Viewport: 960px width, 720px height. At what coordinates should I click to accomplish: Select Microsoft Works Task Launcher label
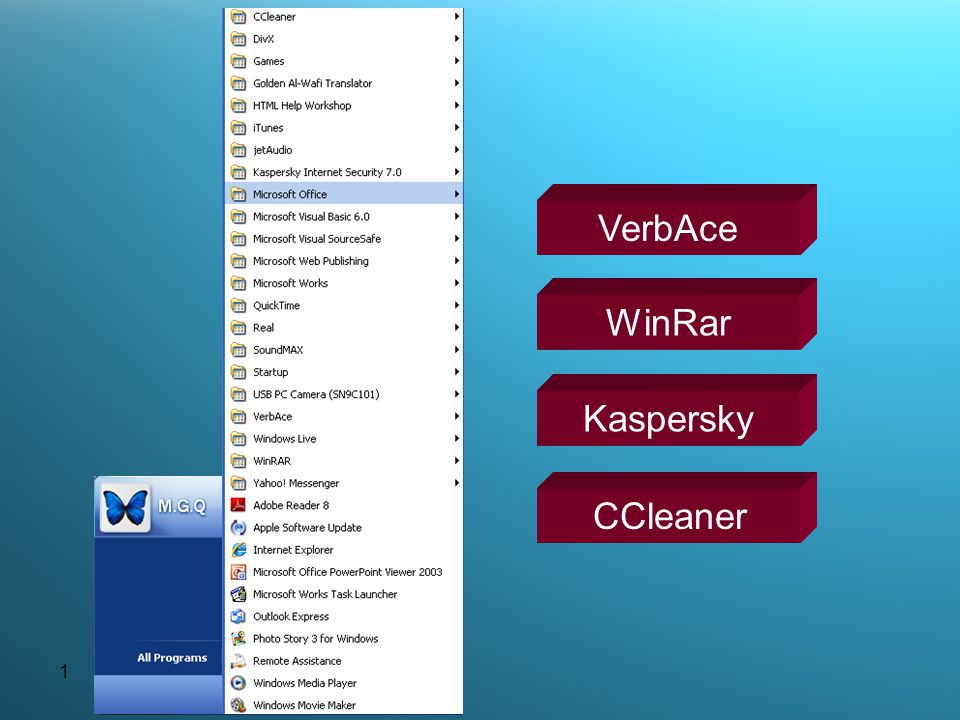point(325,594)
